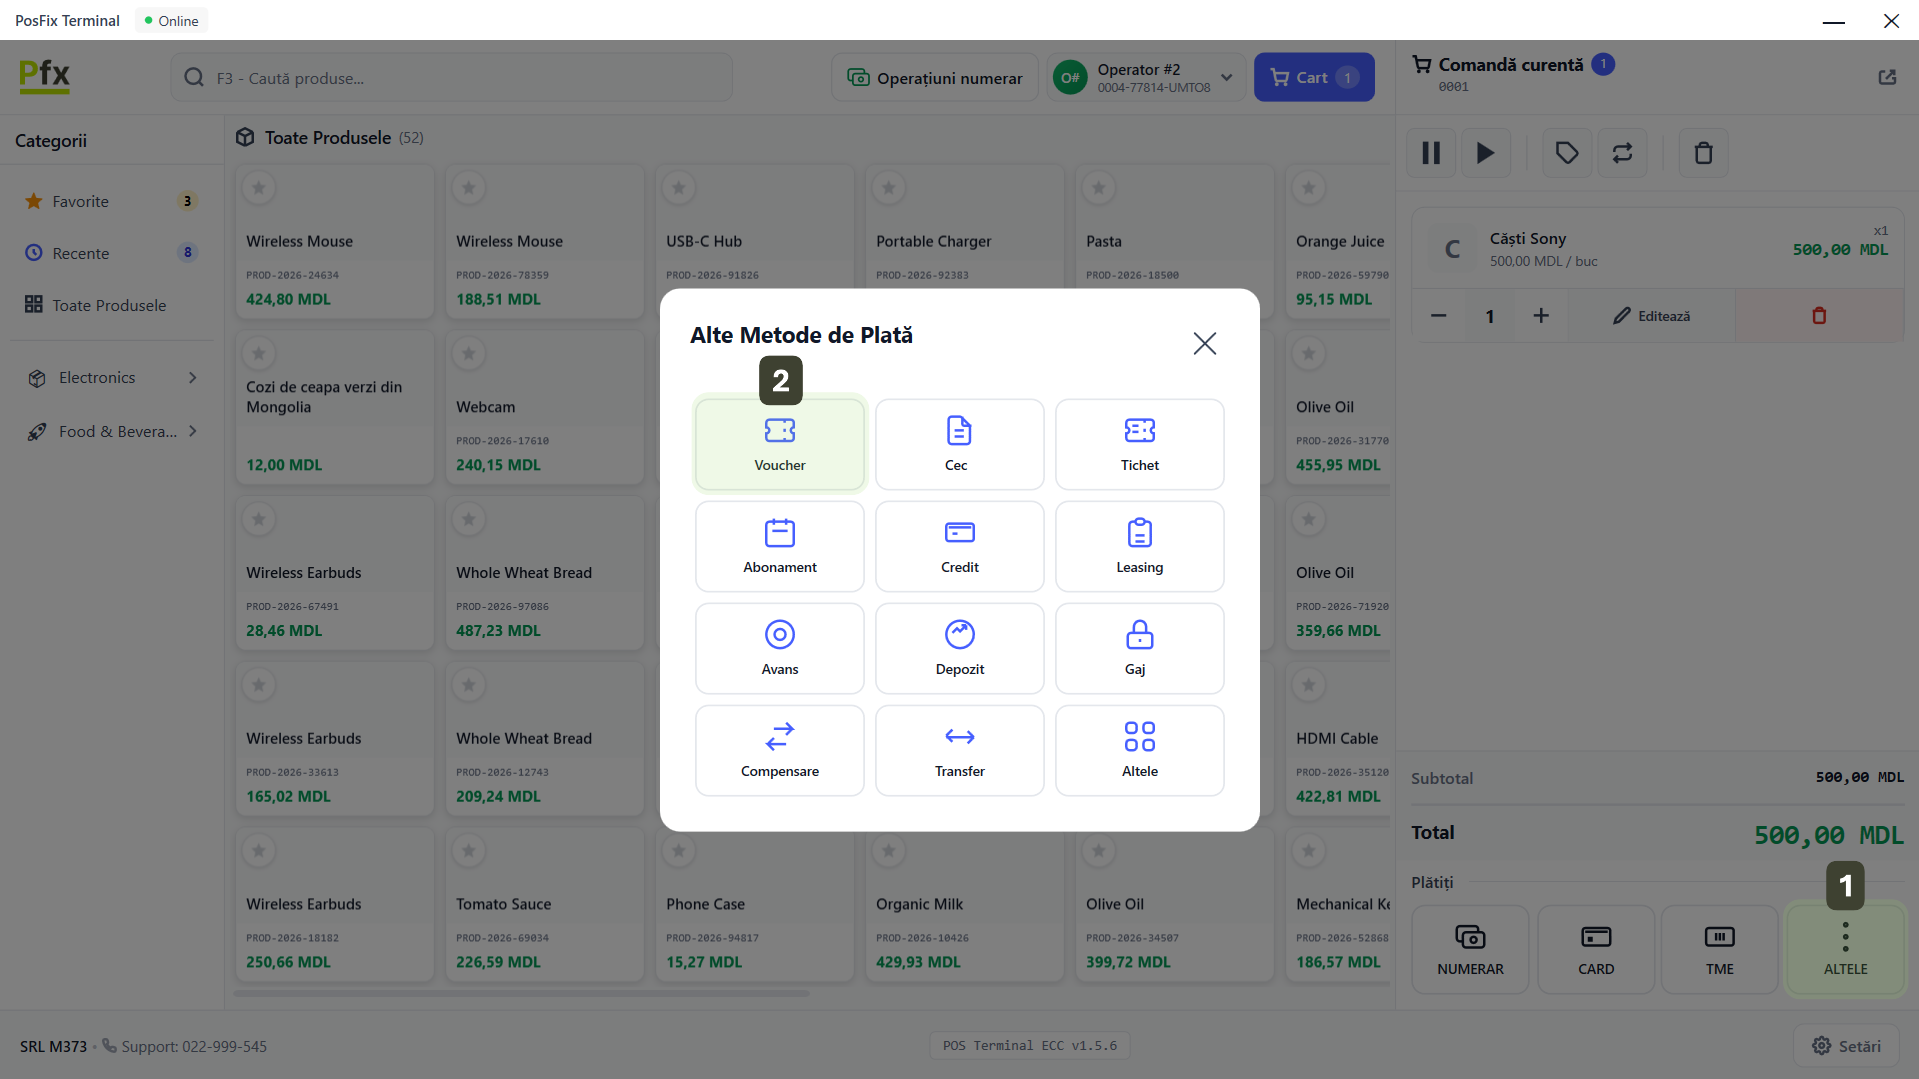Select Voucher payment method
Viewport: 1919px width, 1079px height.
[779, 445]
